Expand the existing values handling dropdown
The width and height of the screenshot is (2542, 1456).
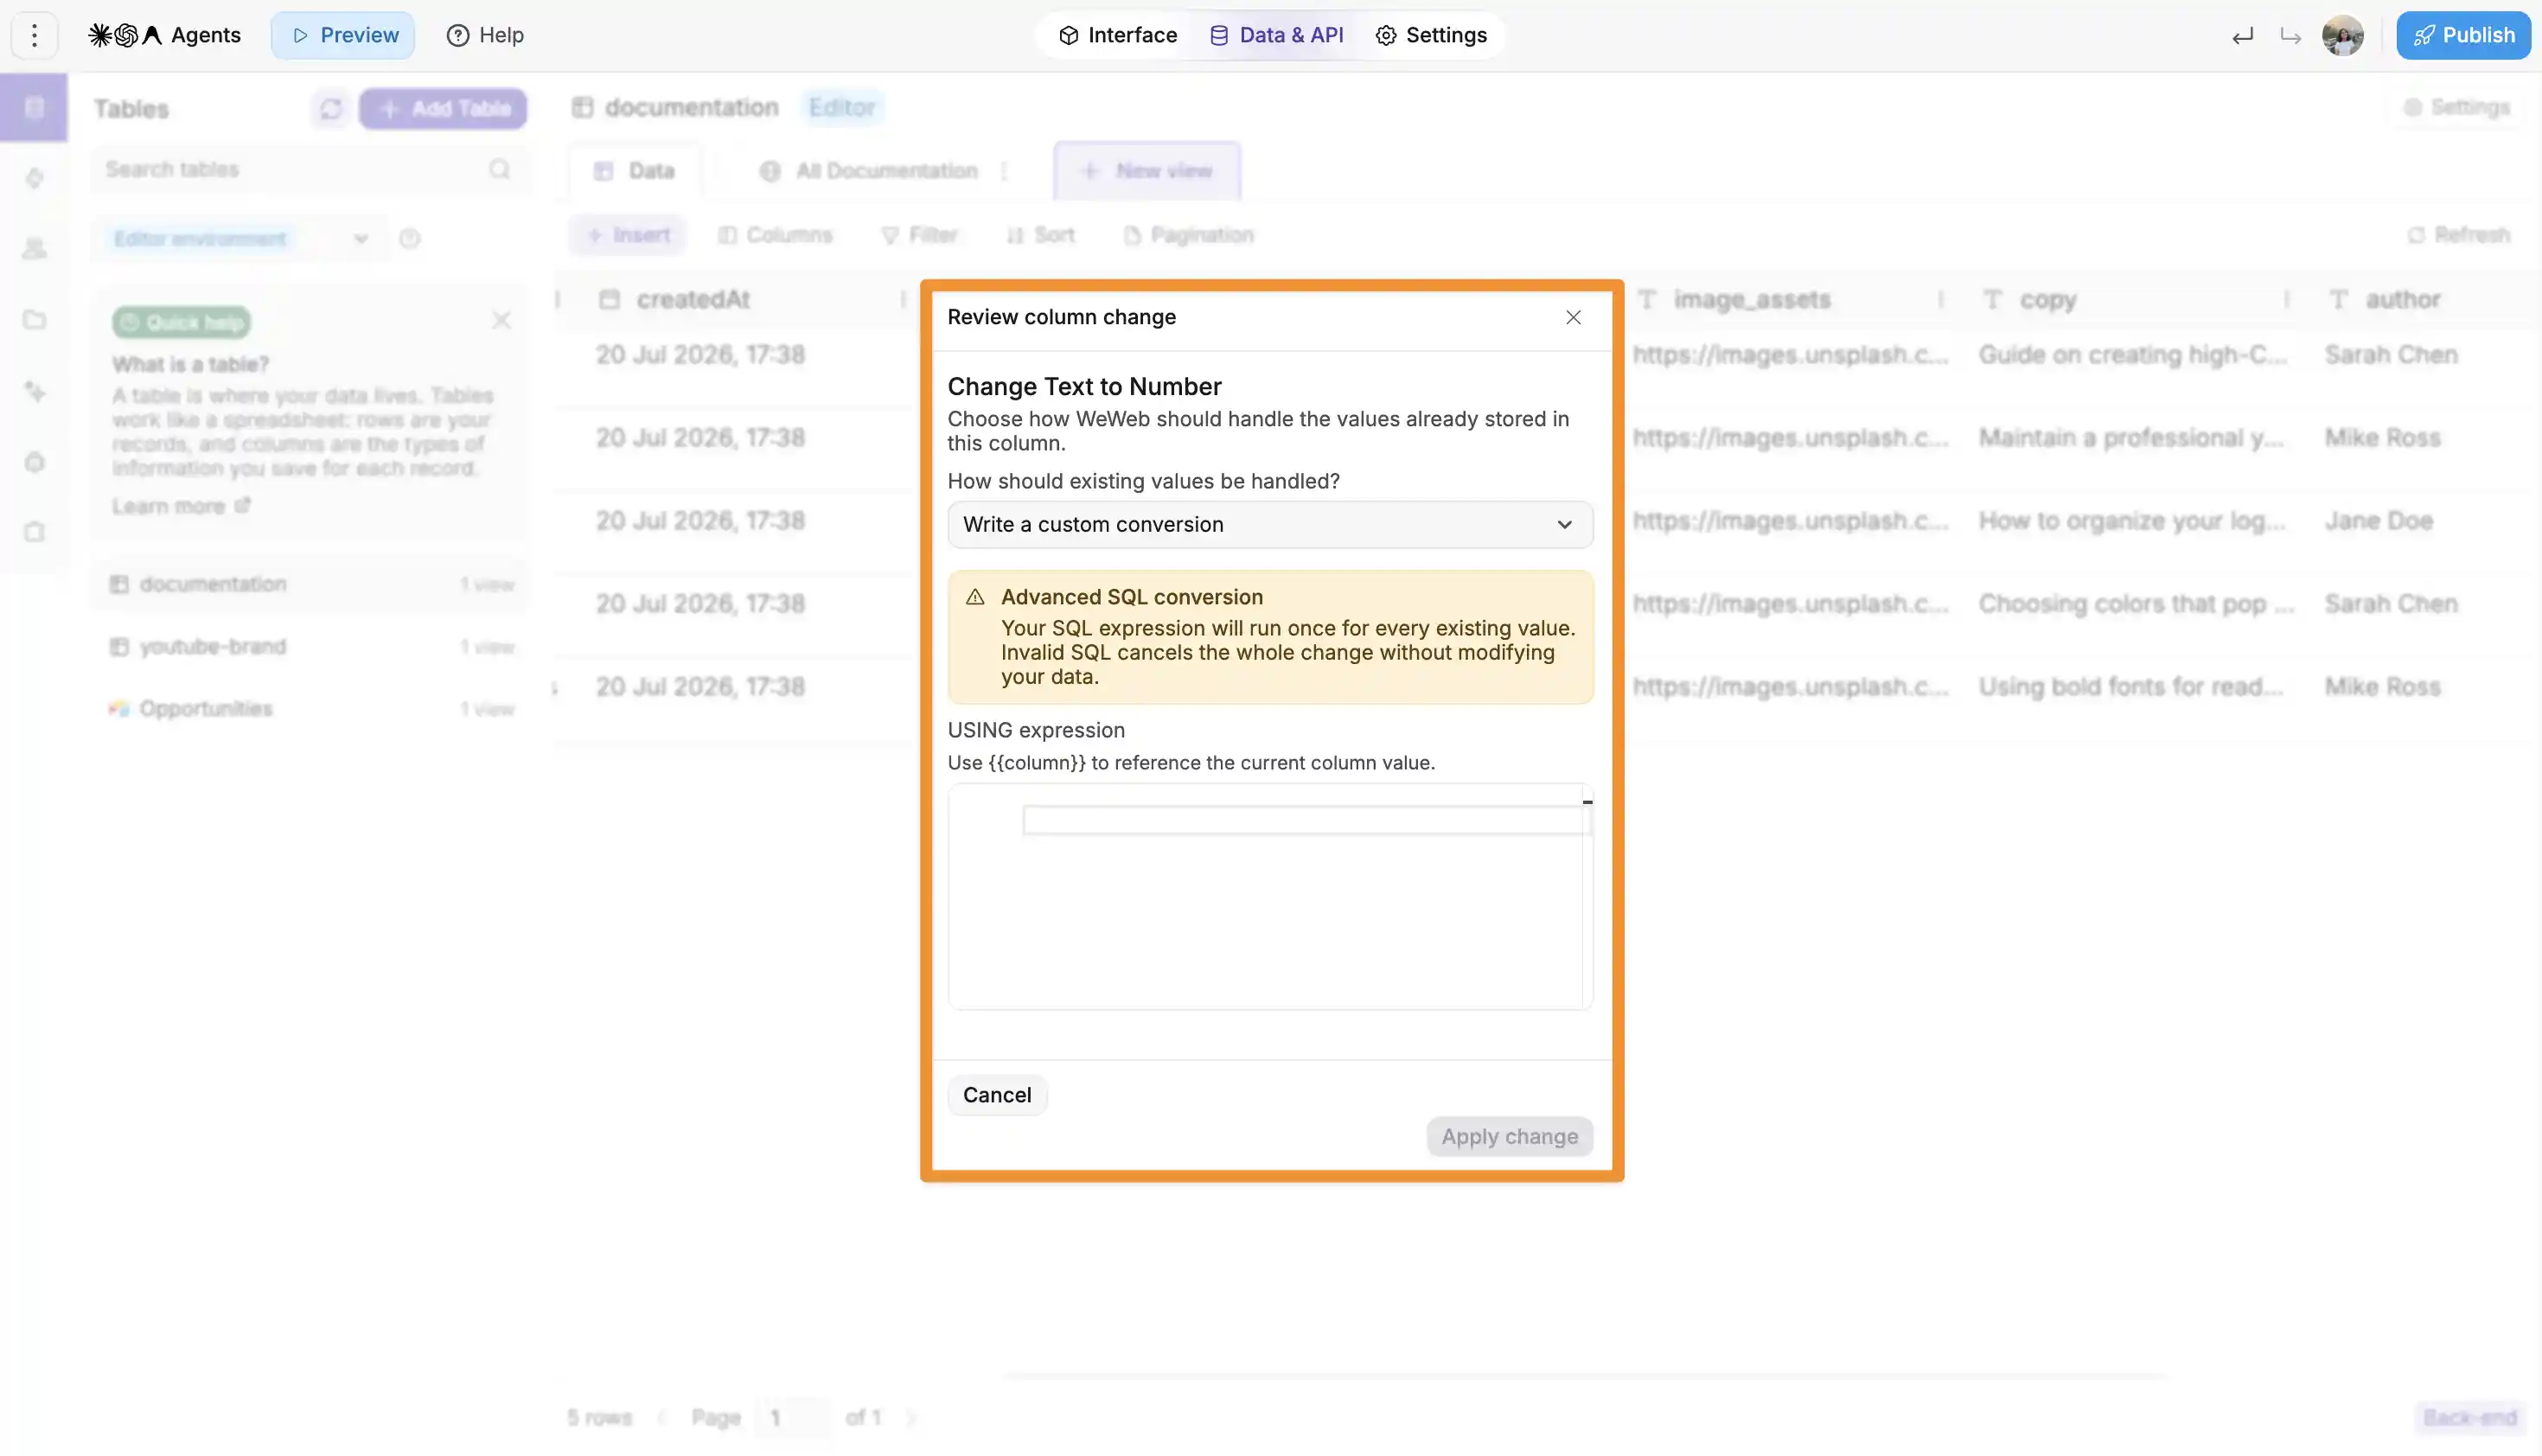point(1270,524)
